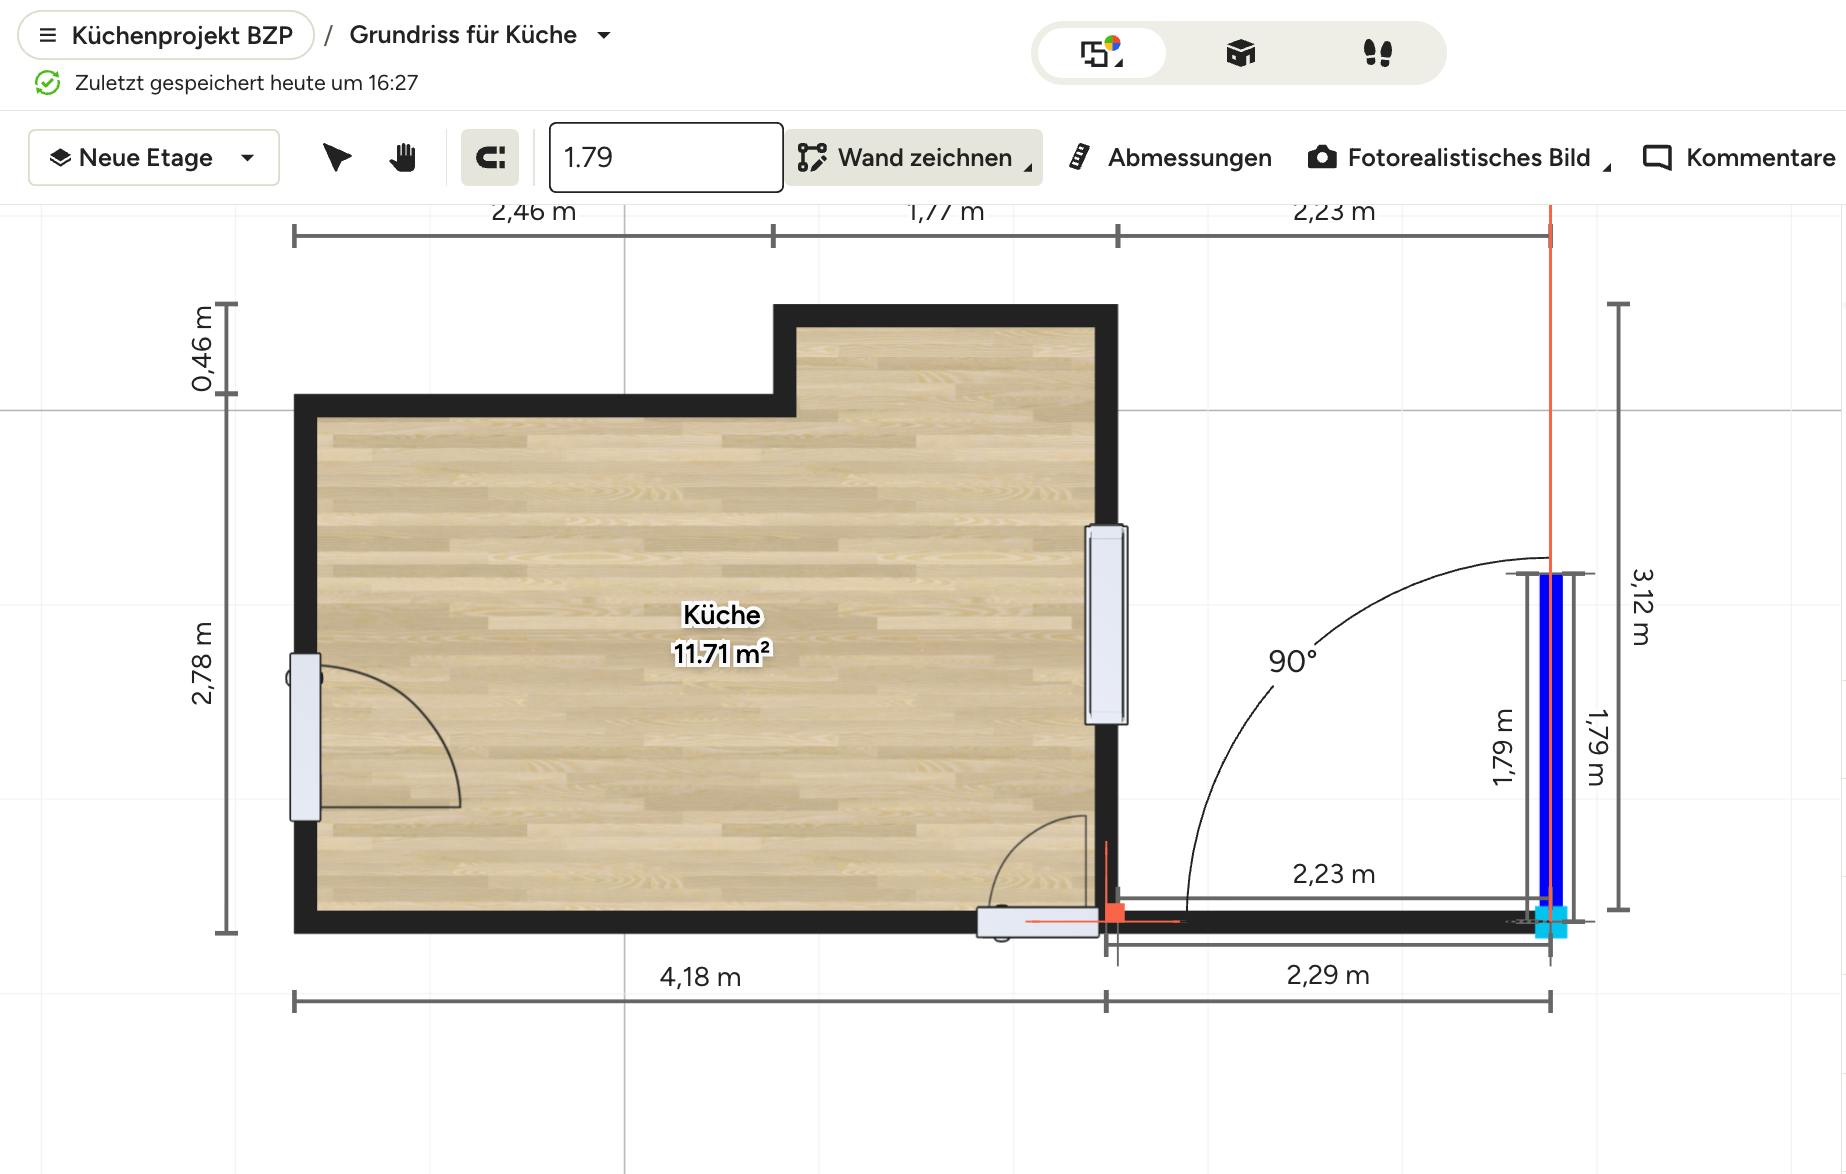Expand the Wand zeichnen options arrow

(1028, 168)
